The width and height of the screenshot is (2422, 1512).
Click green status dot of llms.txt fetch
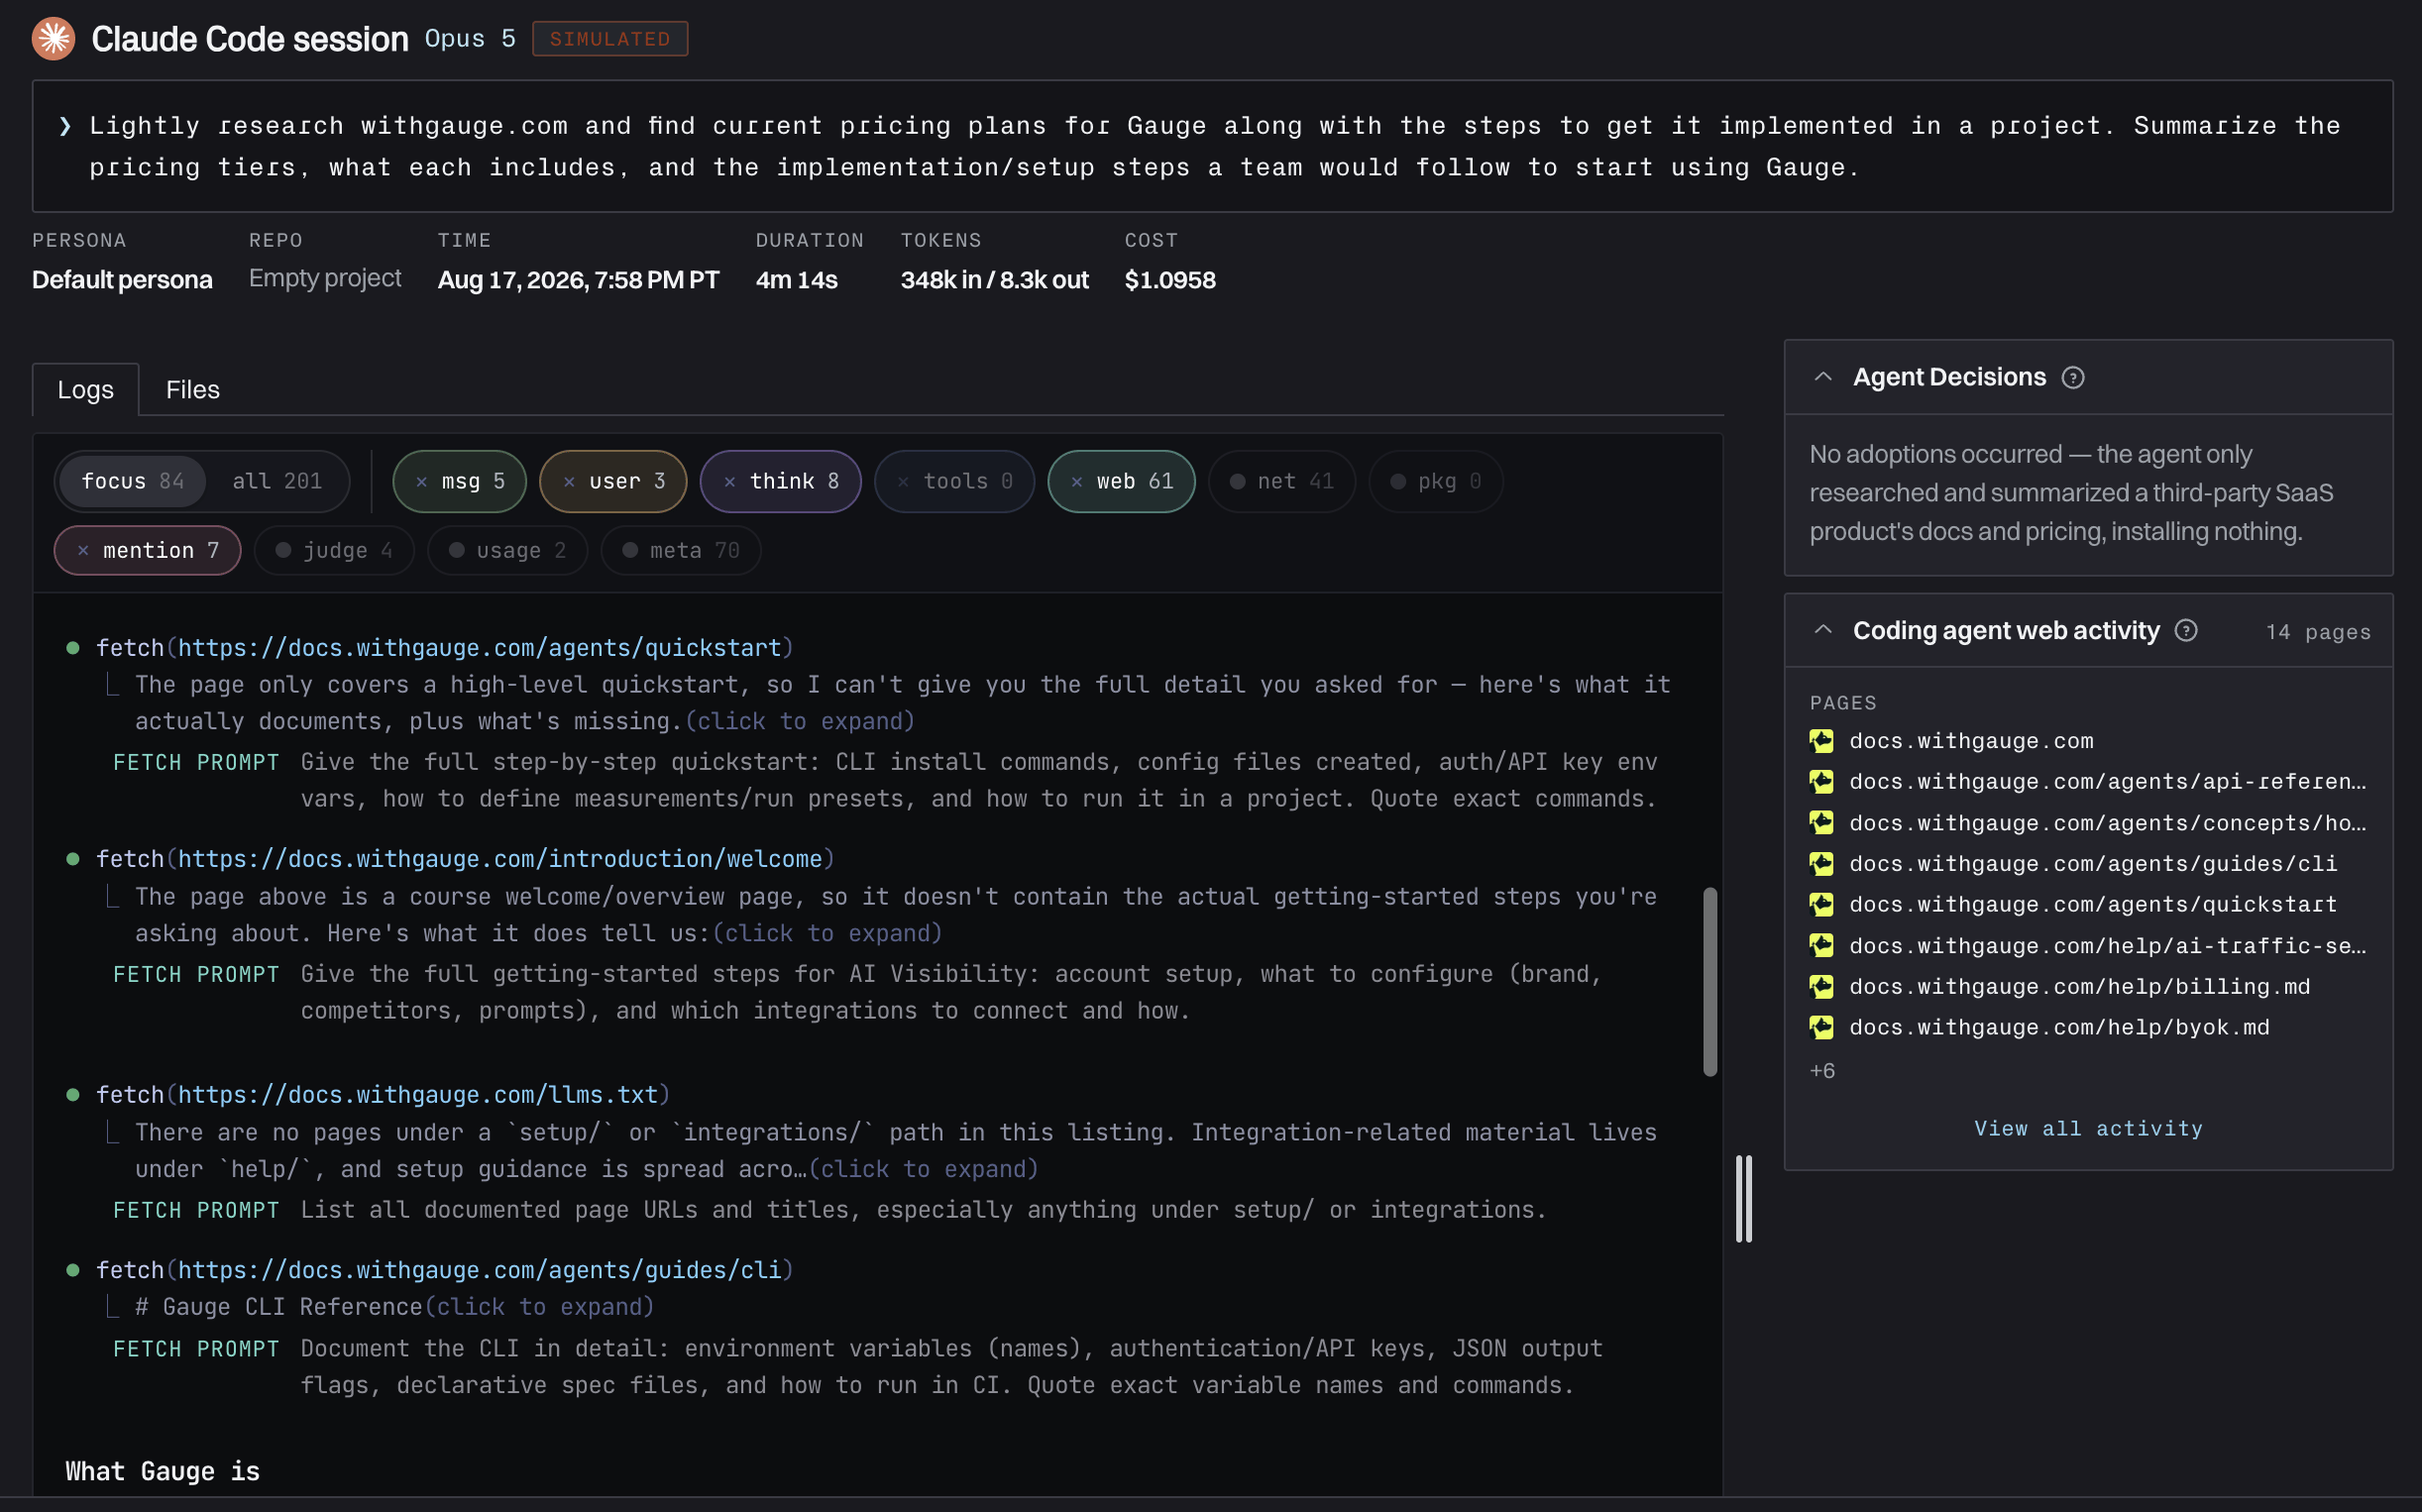click(x=73, y=1095)
